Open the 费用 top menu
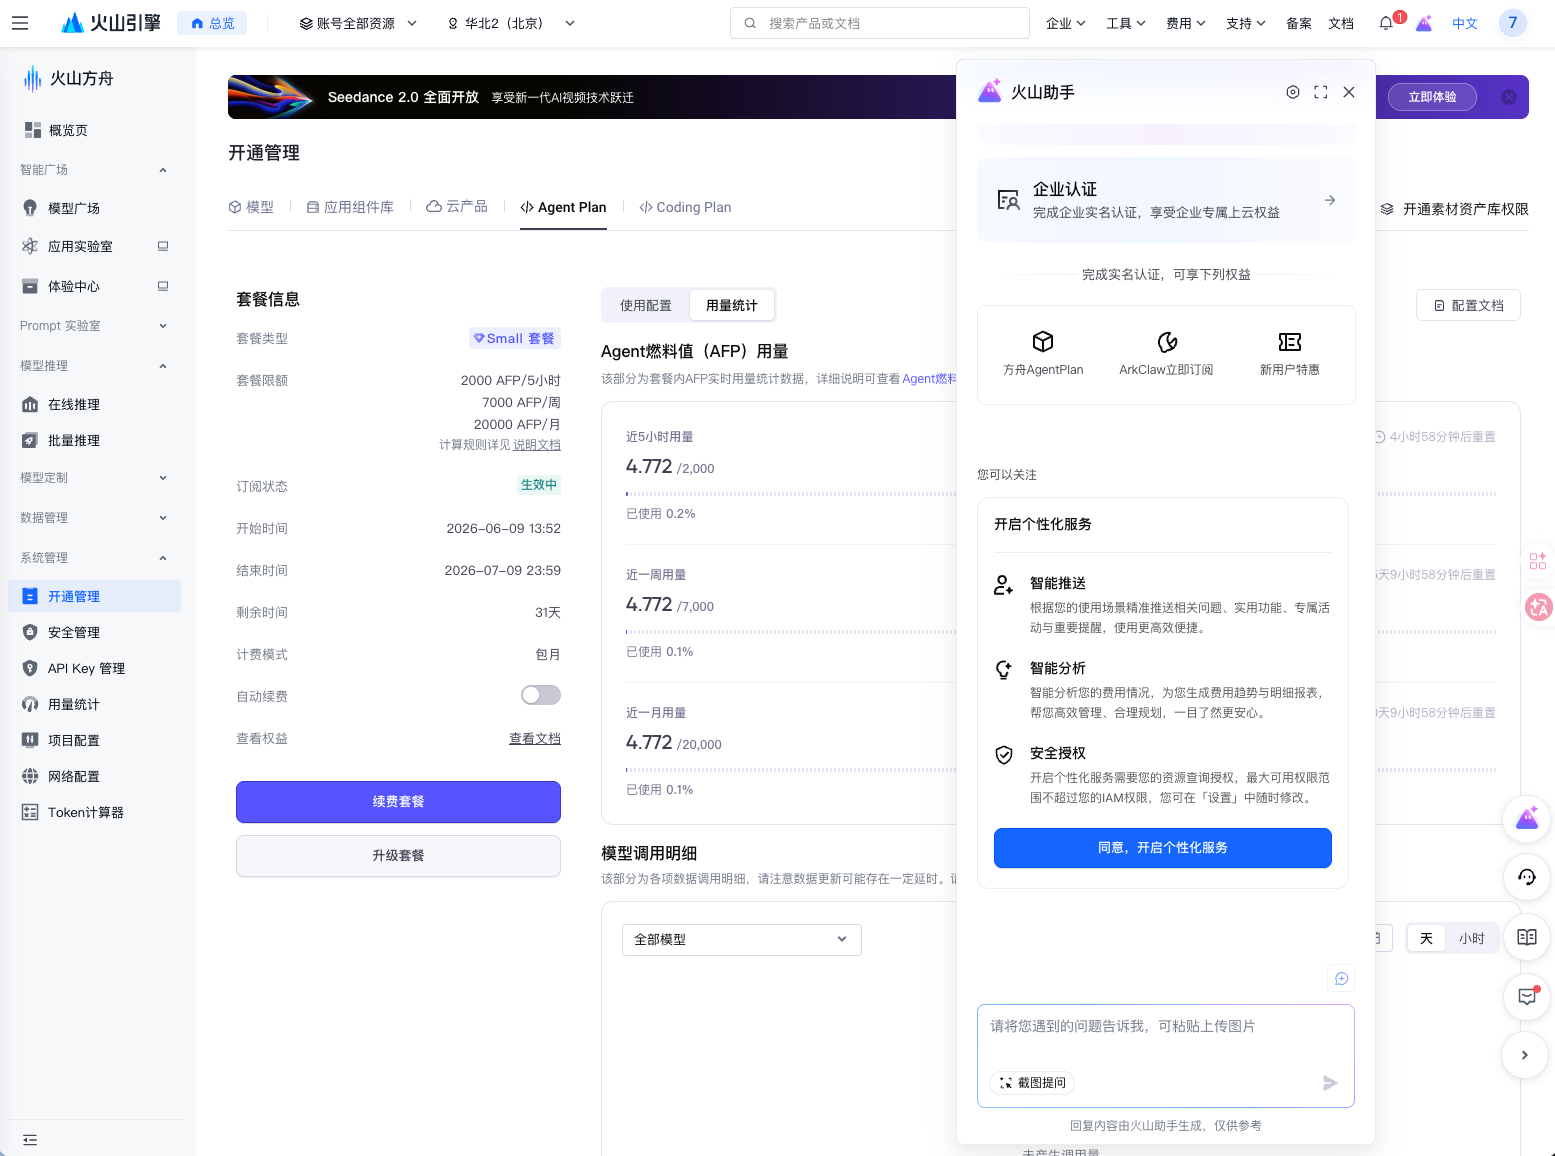 1186,23
